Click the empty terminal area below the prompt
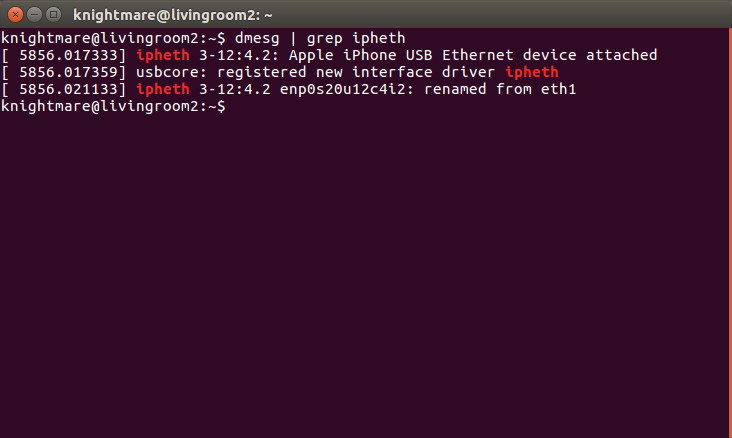 pos(366,280)
